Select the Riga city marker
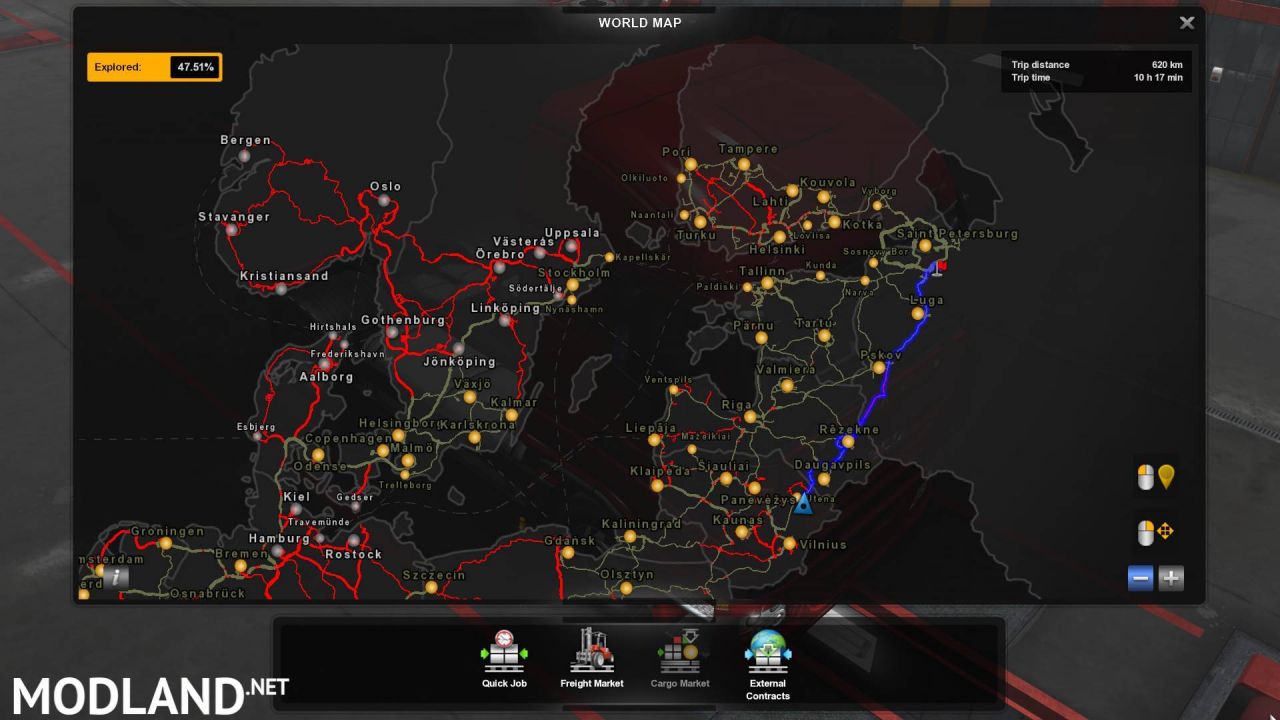The width and height of the screenshot is (1280, 720). click(750, 417)
